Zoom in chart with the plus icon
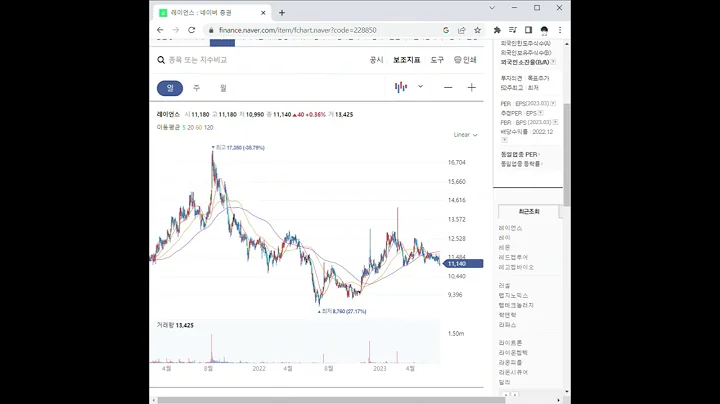720x404 pixels. click(x=472, y=87)
